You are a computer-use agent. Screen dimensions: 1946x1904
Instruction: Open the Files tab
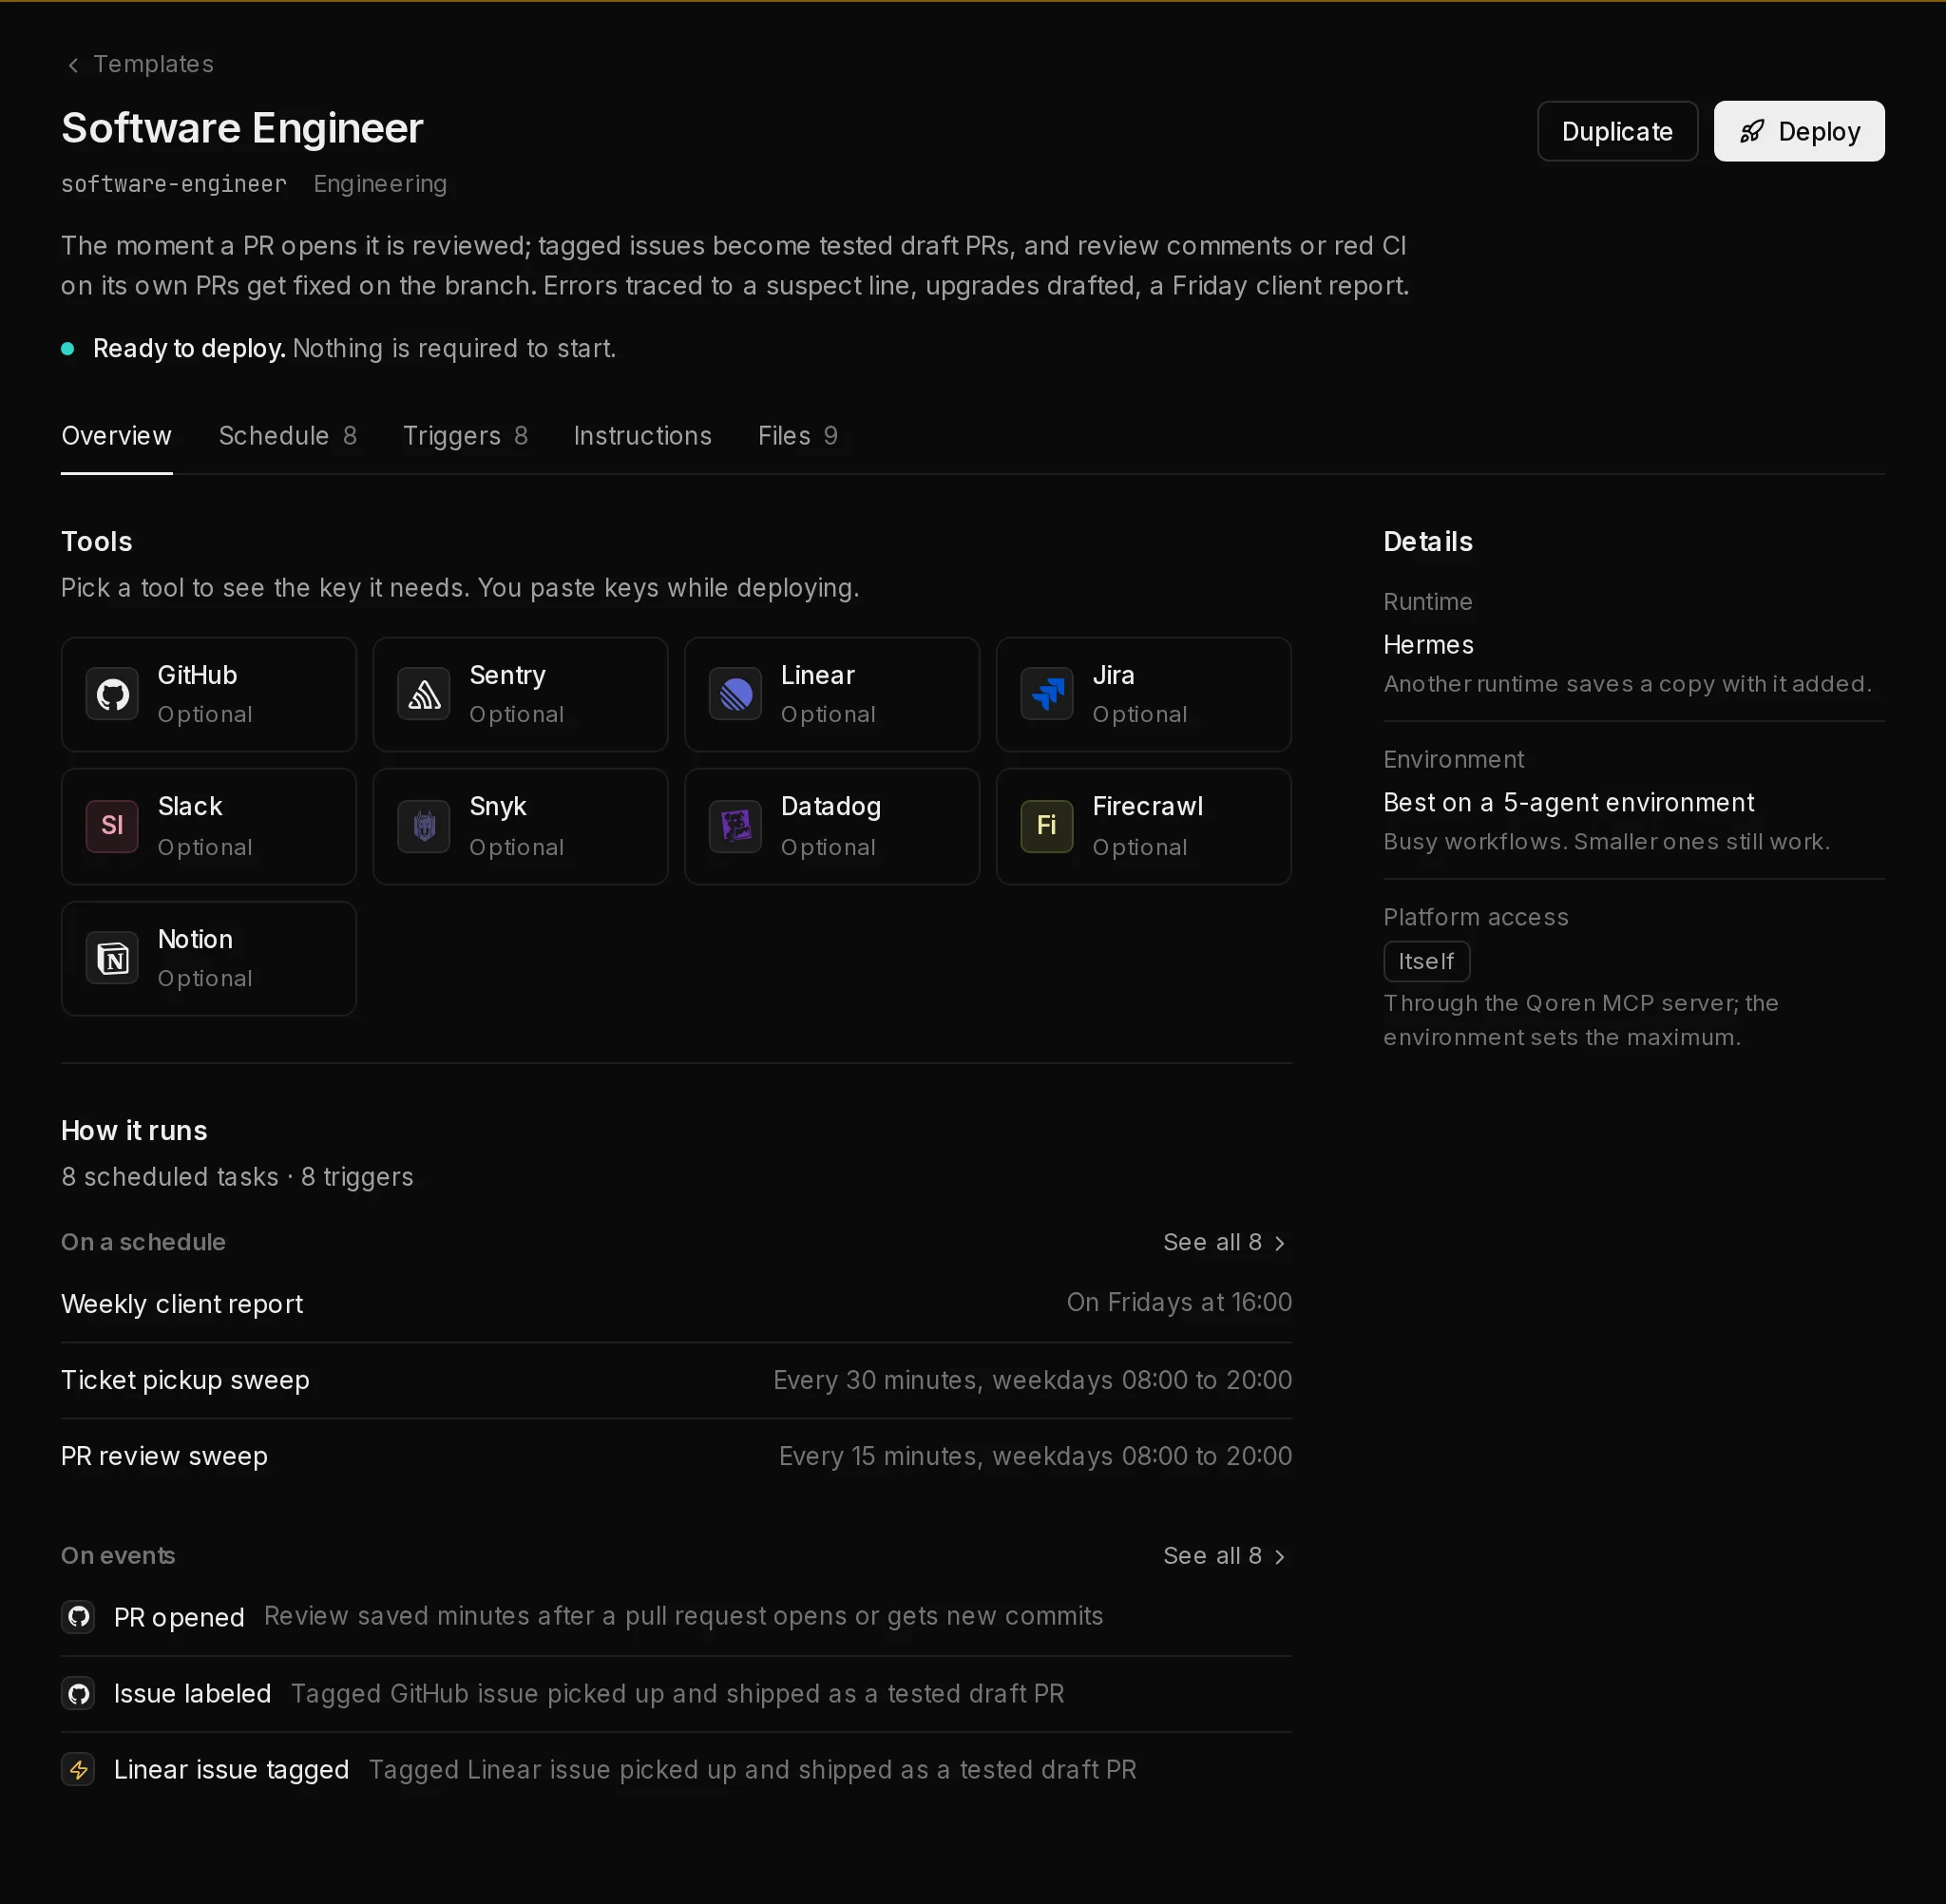tap(798, 436)
